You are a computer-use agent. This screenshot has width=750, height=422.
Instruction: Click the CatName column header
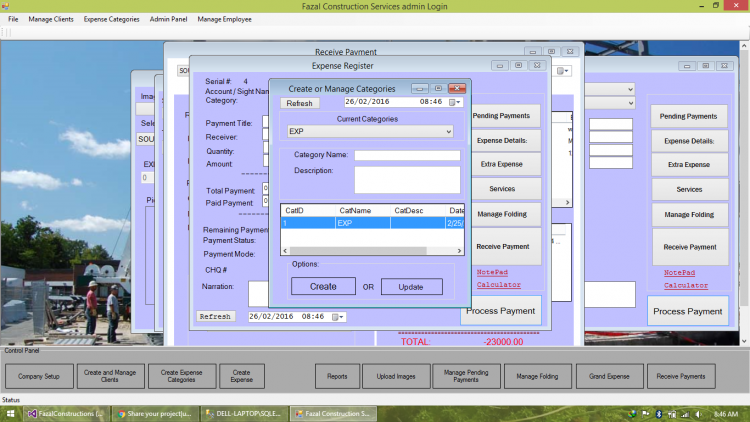[363, 211]
